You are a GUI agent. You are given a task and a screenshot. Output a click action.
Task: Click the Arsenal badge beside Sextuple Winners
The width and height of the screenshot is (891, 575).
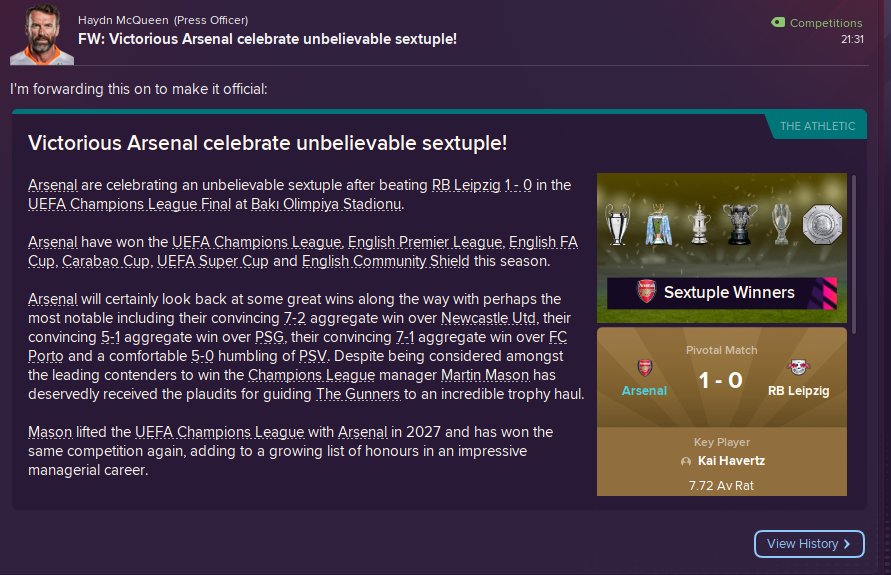(646, 293)
